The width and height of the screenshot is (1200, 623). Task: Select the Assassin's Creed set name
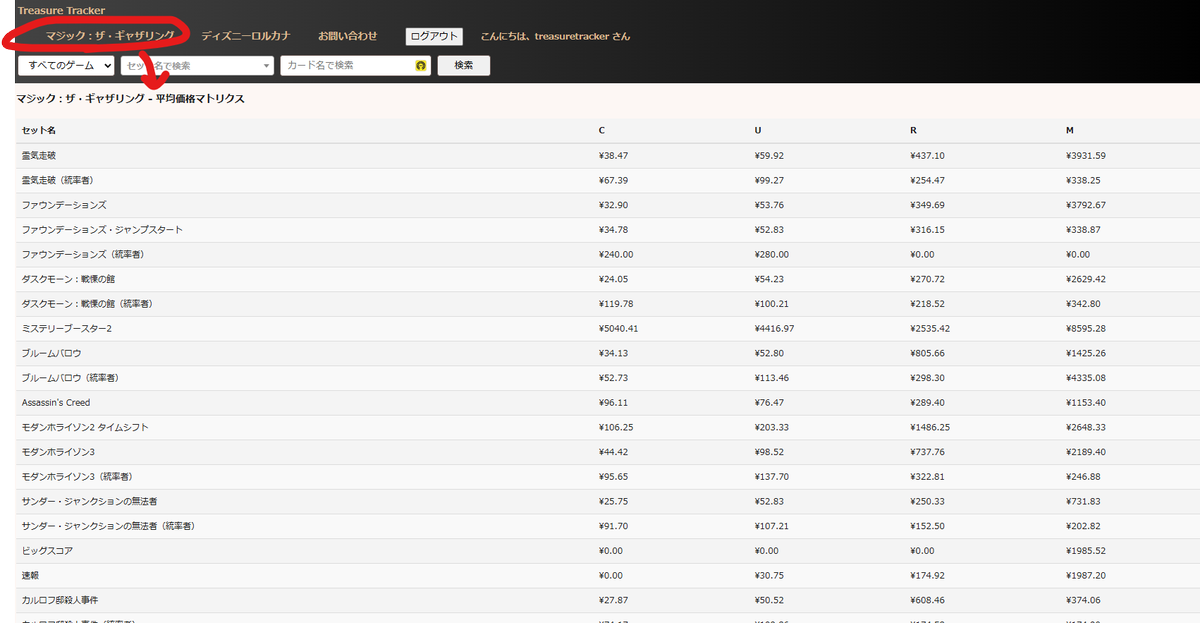pos(56,403)
